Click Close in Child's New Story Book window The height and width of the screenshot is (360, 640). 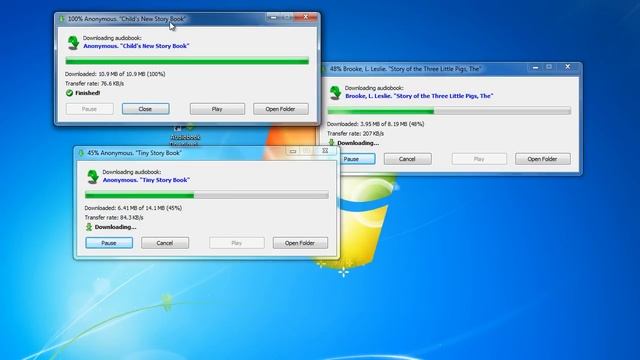(145, 109)
